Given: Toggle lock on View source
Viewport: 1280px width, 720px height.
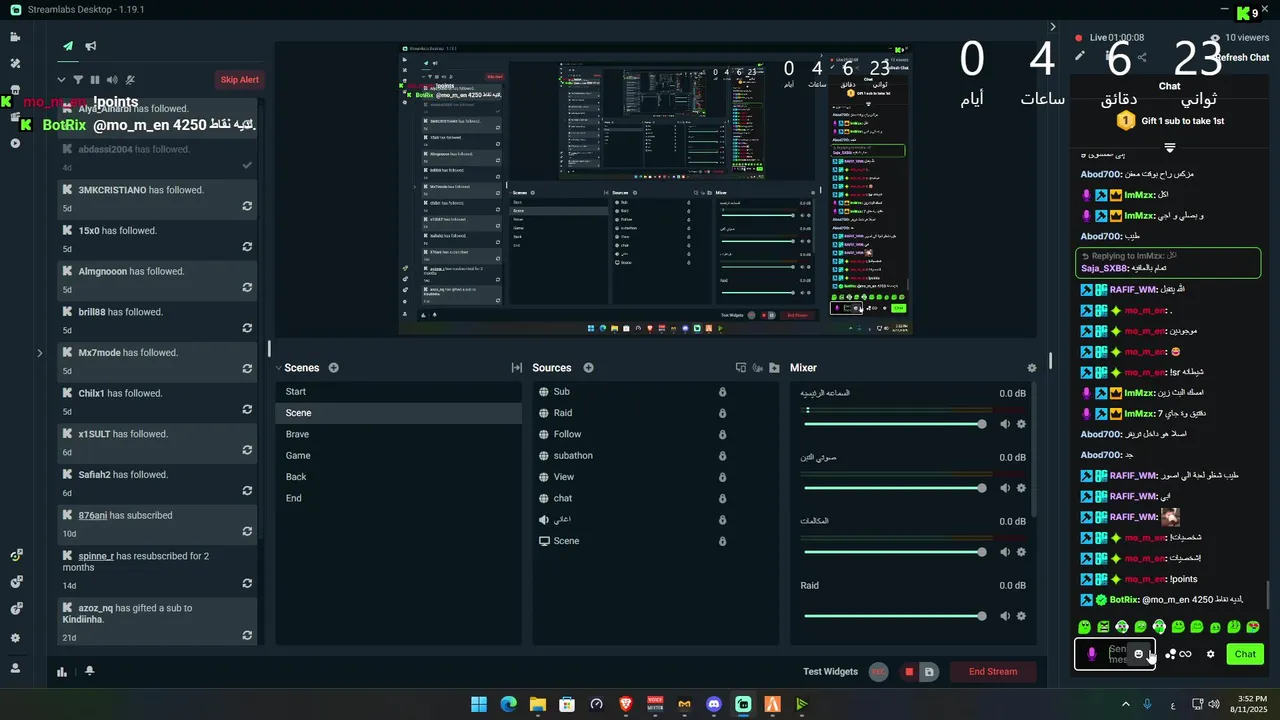Looking at the screenshot, I should 722,477.
